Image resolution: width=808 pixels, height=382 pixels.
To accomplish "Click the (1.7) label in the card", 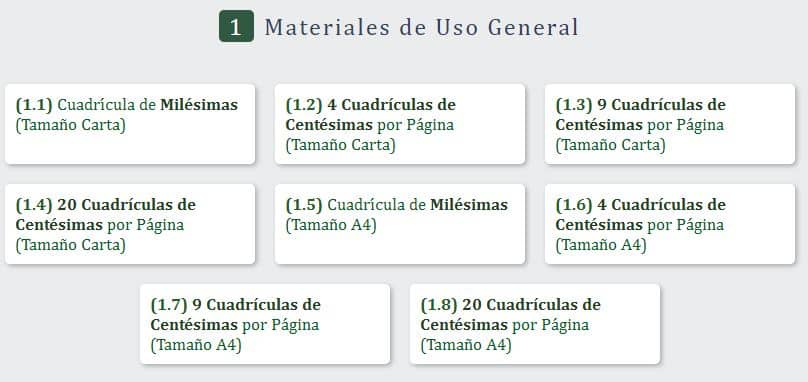I will coord(169,305).
